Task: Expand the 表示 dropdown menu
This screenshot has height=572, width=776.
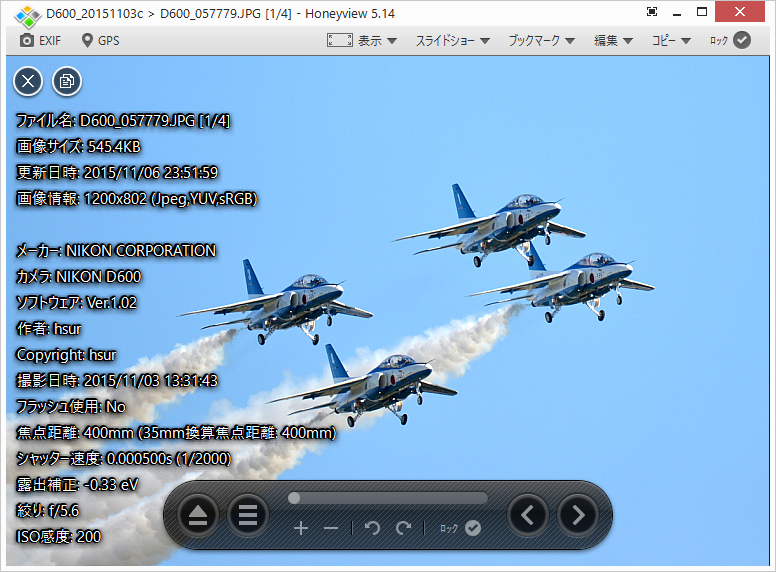Action: [363, 40]
